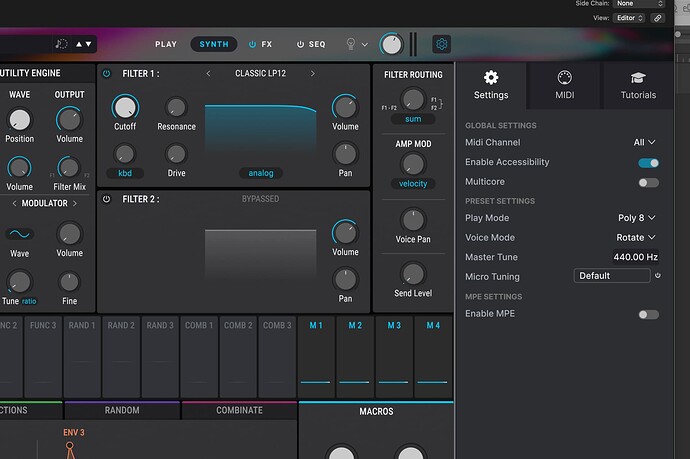Enable the MPE toggle

tap(649, 314)
